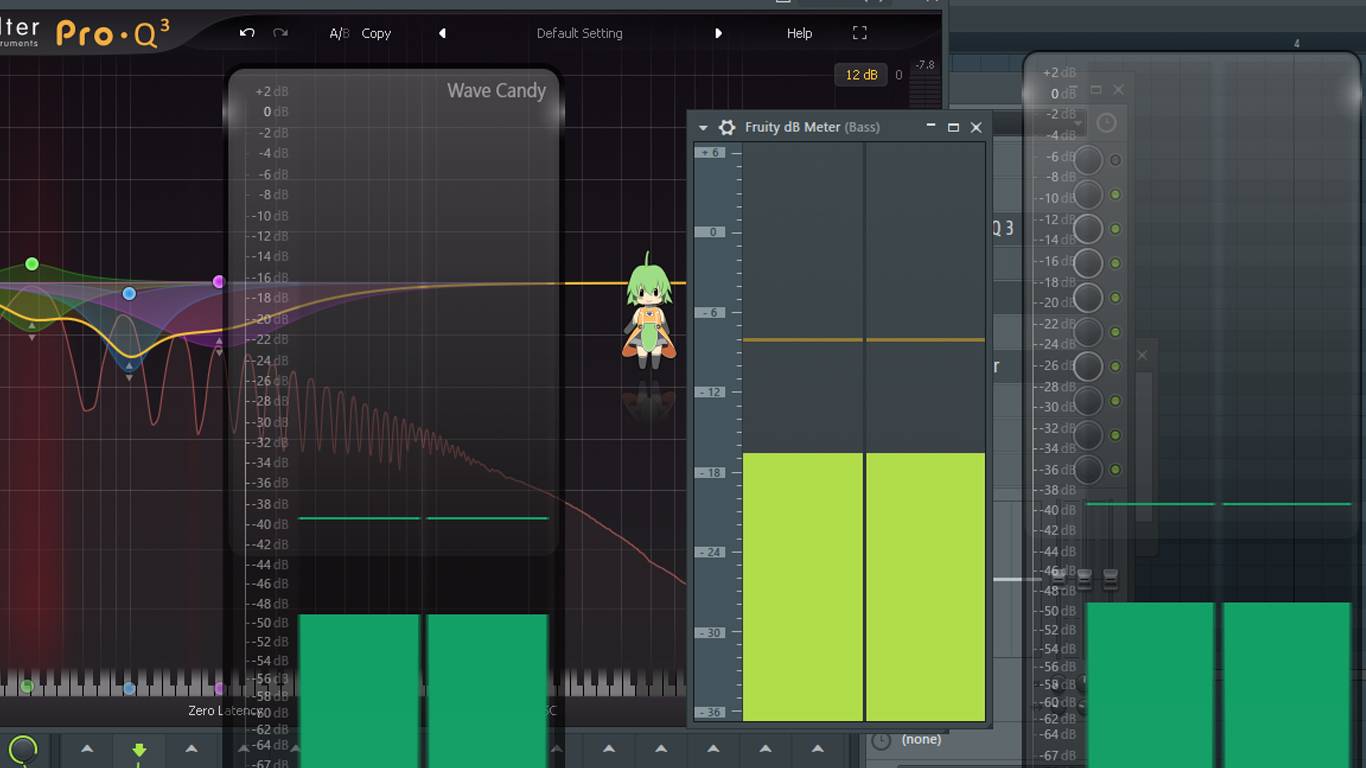This screenshot has height=768, width=1366.
Task: Toggle mixer slot LED at -30 dB level
Action: [x=1116, y=401]
